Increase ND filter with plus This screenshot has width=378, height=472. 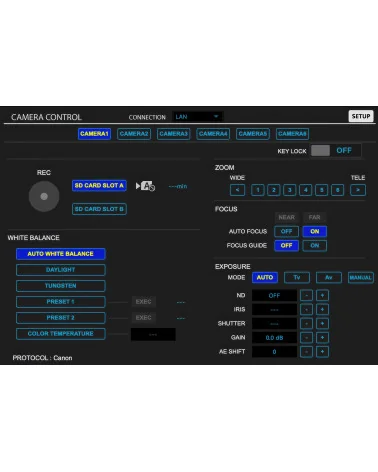pos(322,295)
